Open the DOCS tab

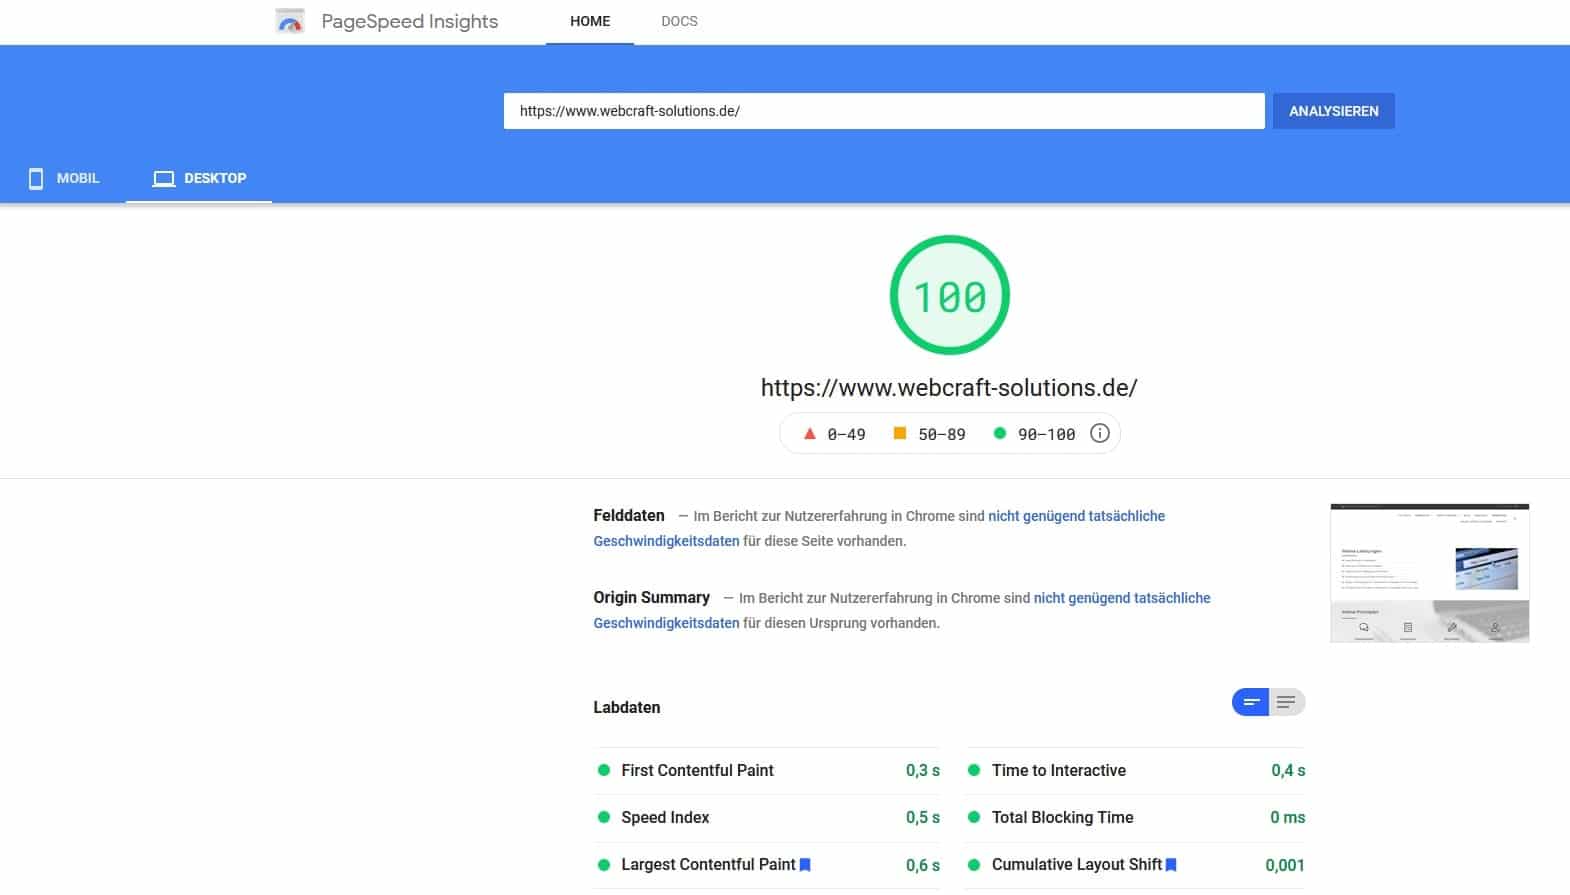coord(679,21)
